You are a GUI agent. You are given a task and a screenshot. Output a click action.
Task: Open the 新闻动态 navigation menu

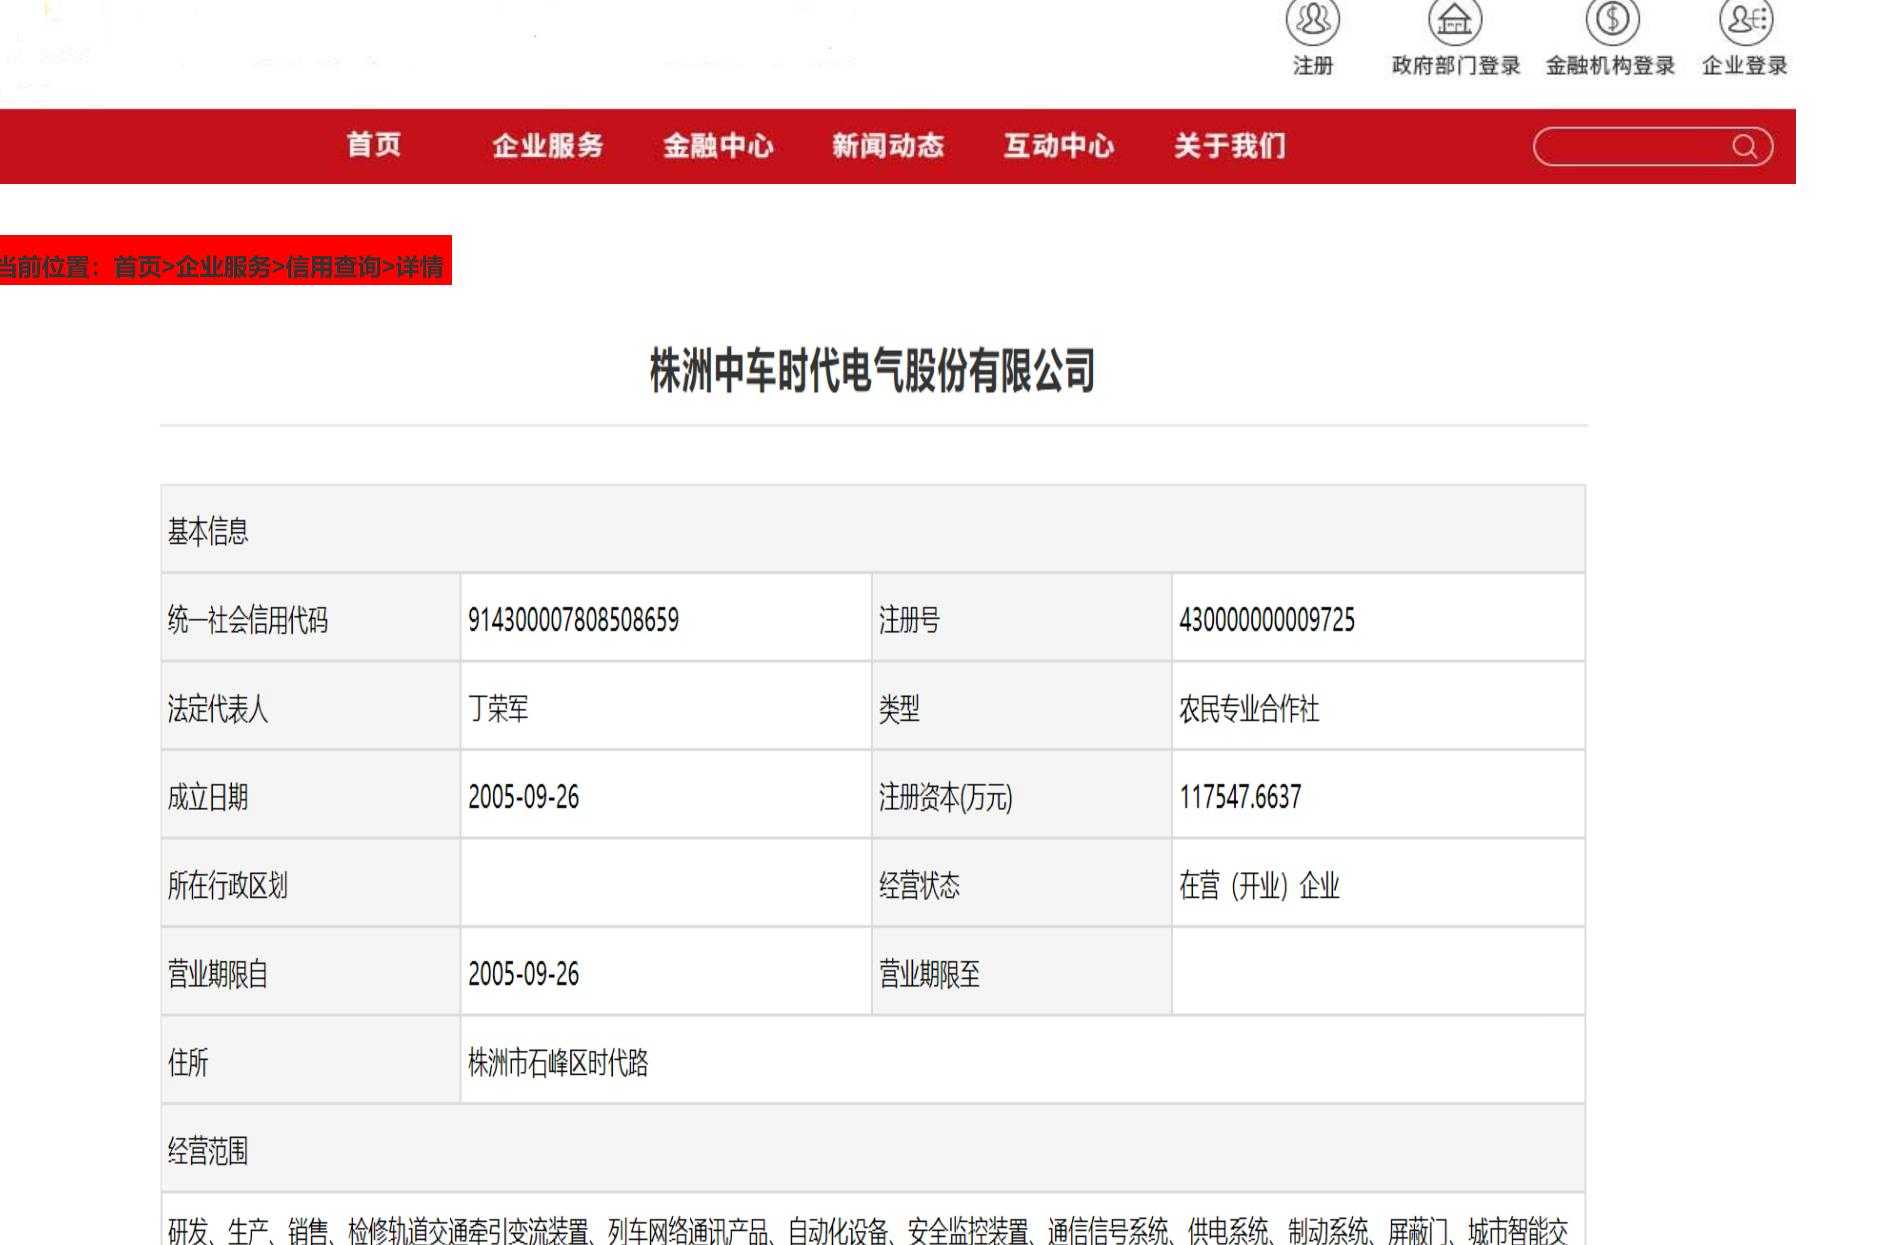click(889, 146)
